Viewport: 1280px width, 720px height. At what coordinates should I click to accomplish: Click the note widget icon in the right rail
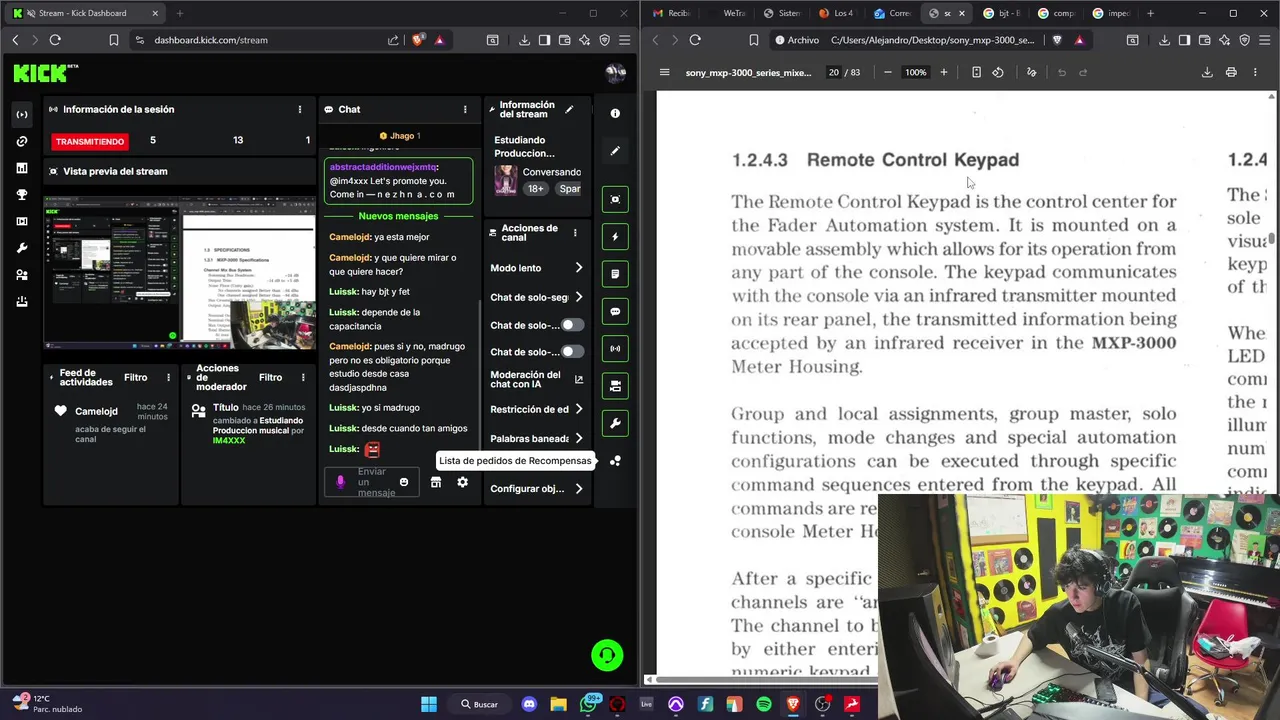pyautogui.click(x=615, y=274)
